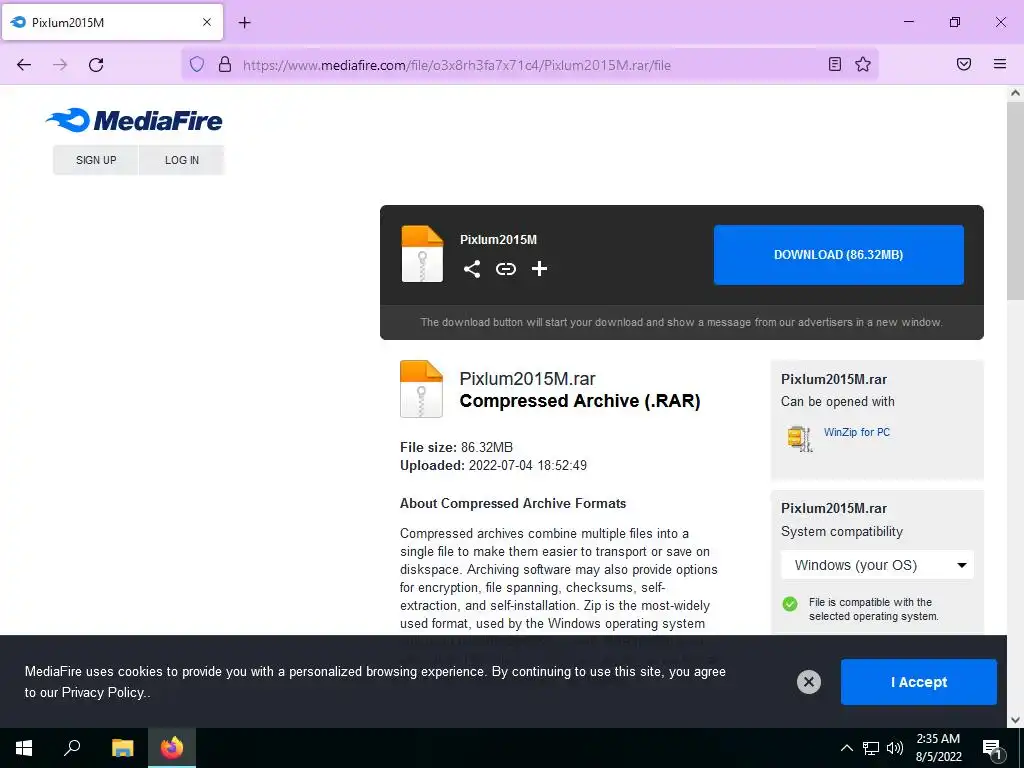Screen dimensions: 1024x768
Task: Open the WinZip for PC link
Action: coord(857,432)
